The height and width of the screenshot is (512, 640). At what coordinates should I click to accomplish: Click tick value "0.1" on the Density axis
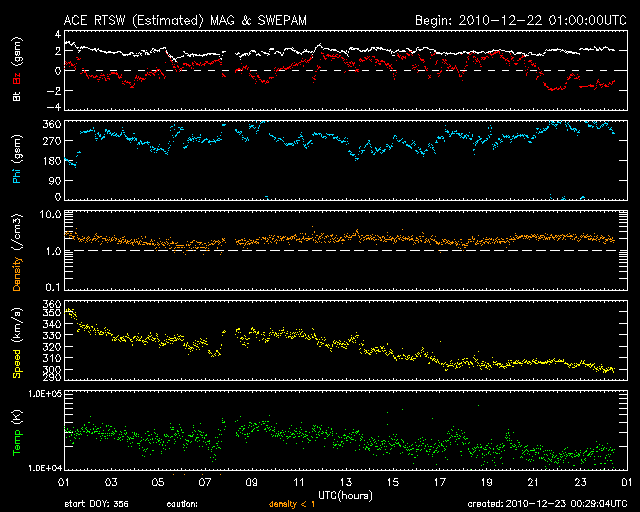pyautogui.click(x=53, y=287)
